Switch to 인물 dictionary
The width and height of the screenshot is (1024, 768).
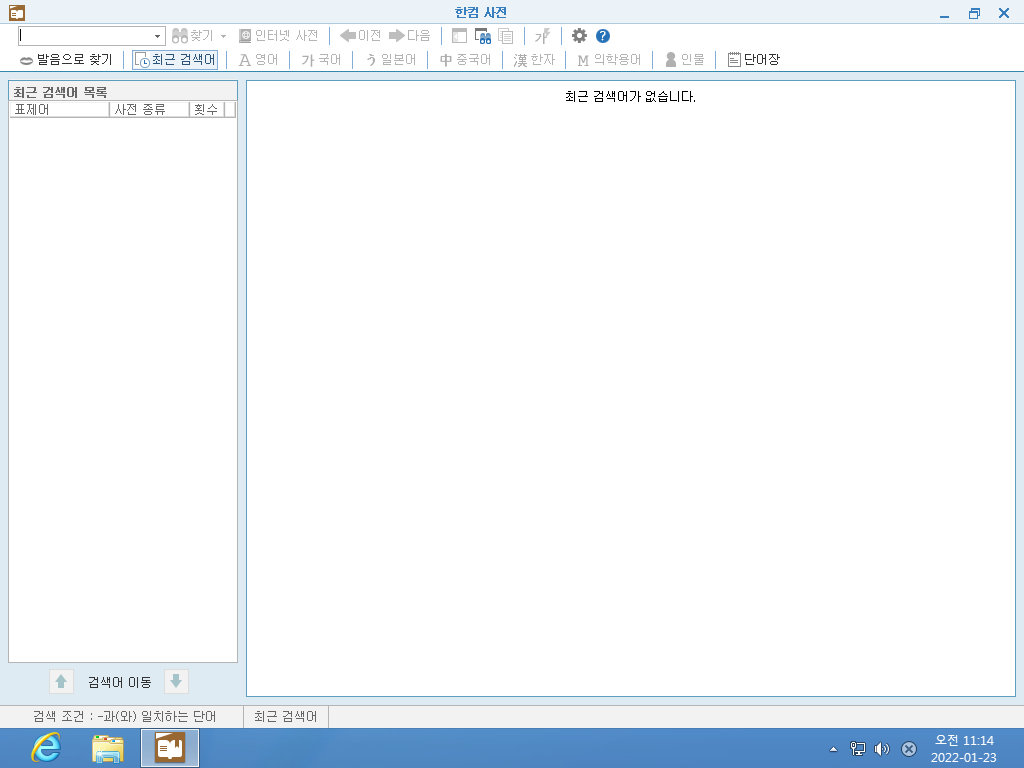click(x=685, y=59)
